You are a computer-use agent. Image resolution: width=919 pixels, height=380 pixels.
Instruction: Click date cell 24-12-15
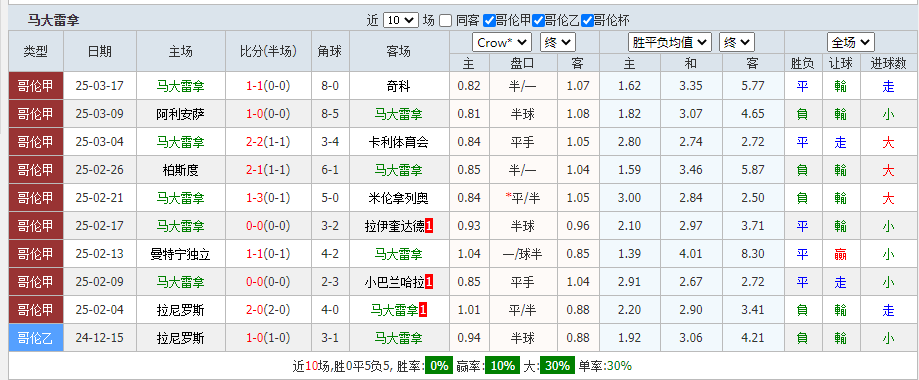click(x=100, y=338)
